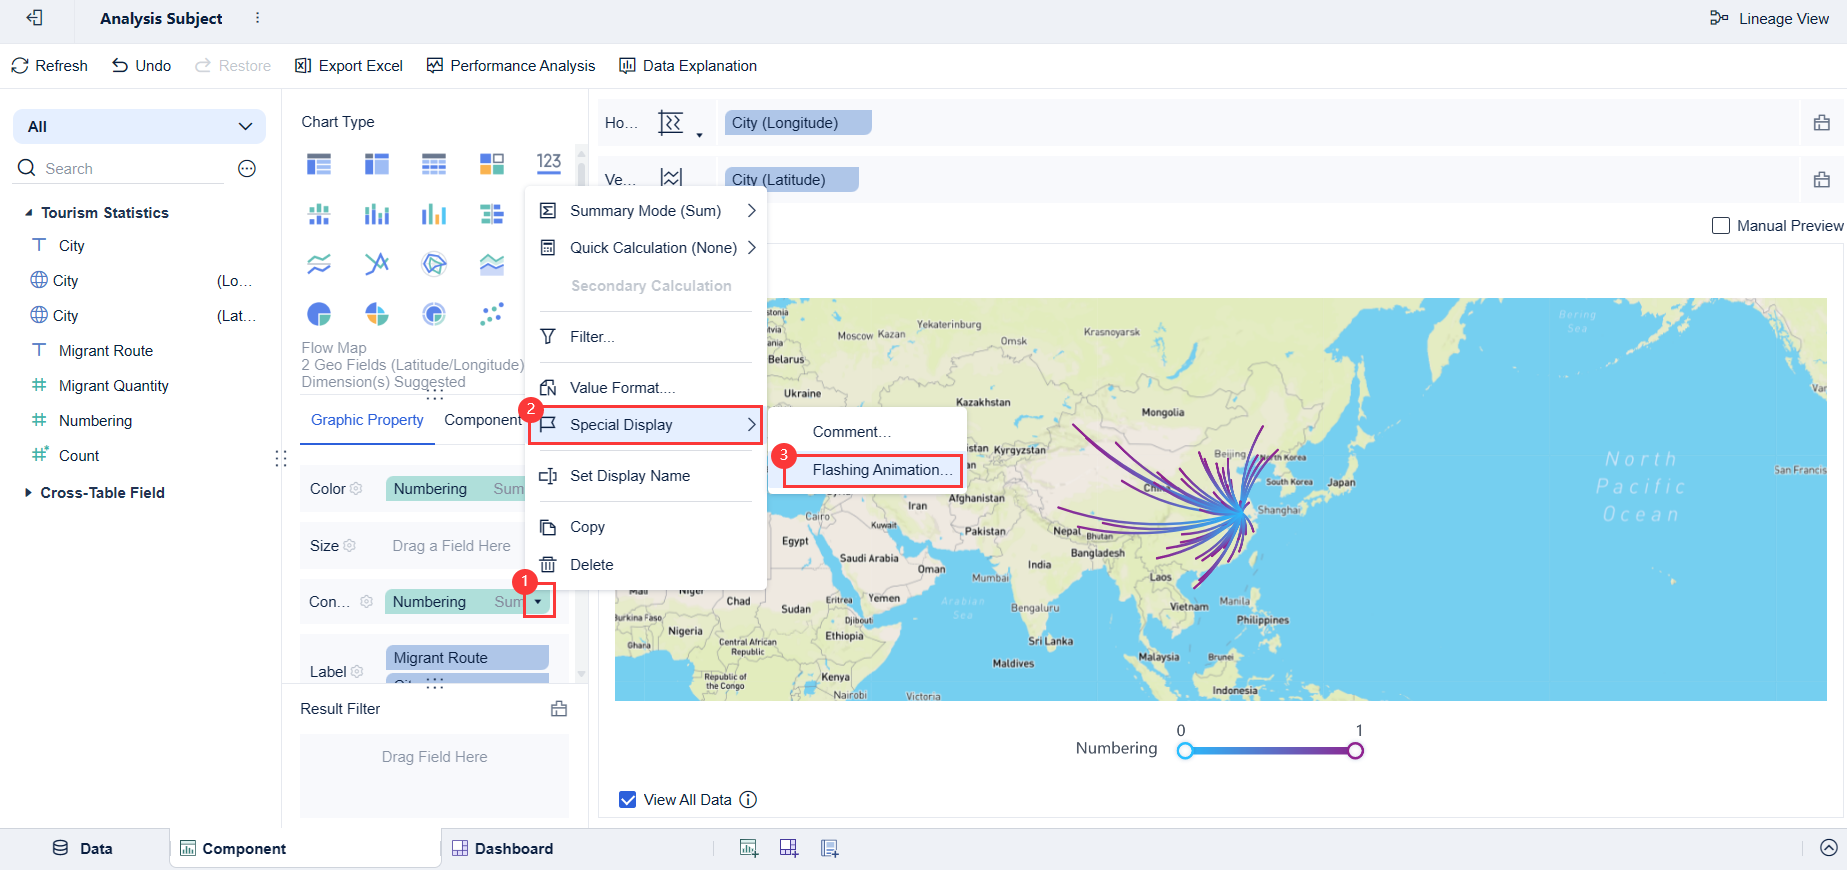Image resolution: width=1847 pixels, height=870 pixels.
Task: Select the City (Lo...) geo field
Action: [140, 281]
